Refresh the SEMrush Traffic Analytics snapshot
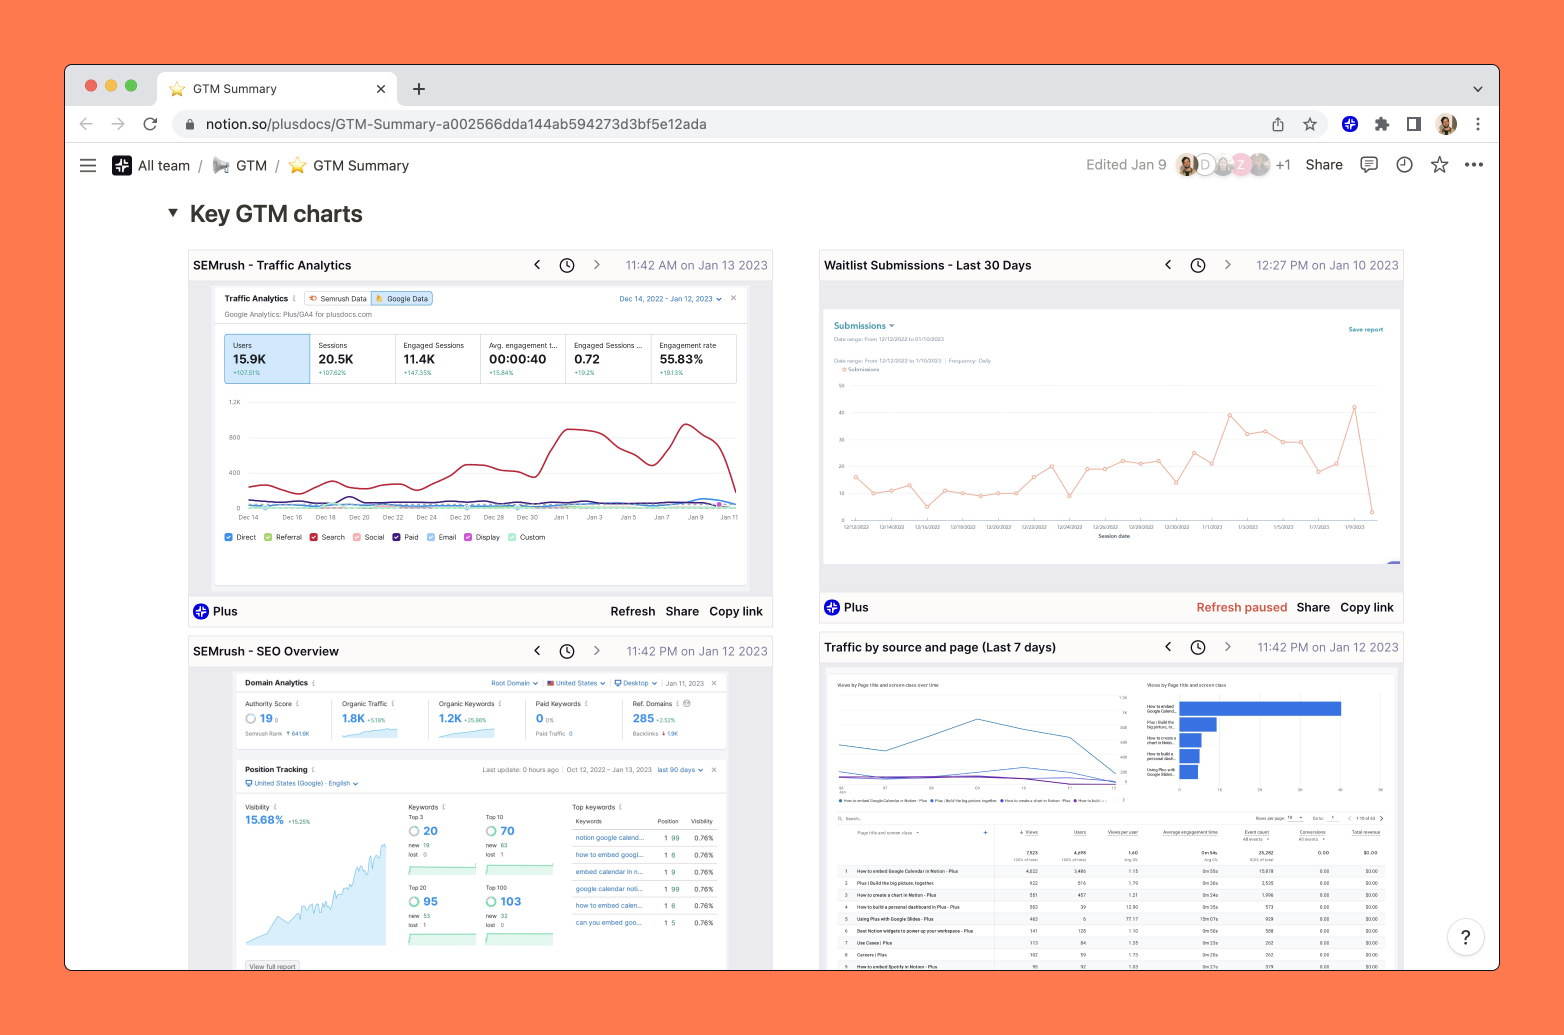The image size is (1564, 1035). coord(633,611)
